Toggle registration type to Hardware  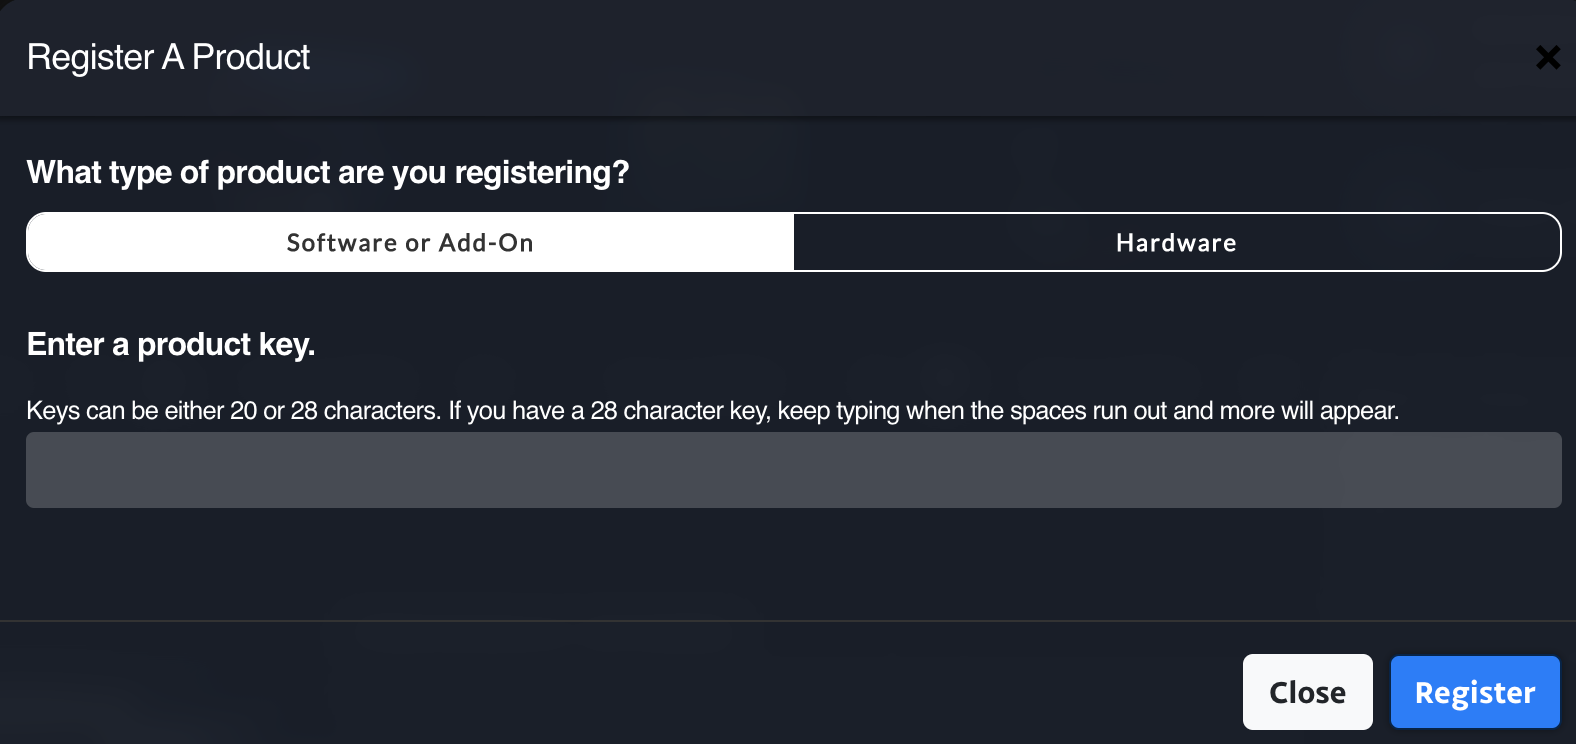point(1176,243)
